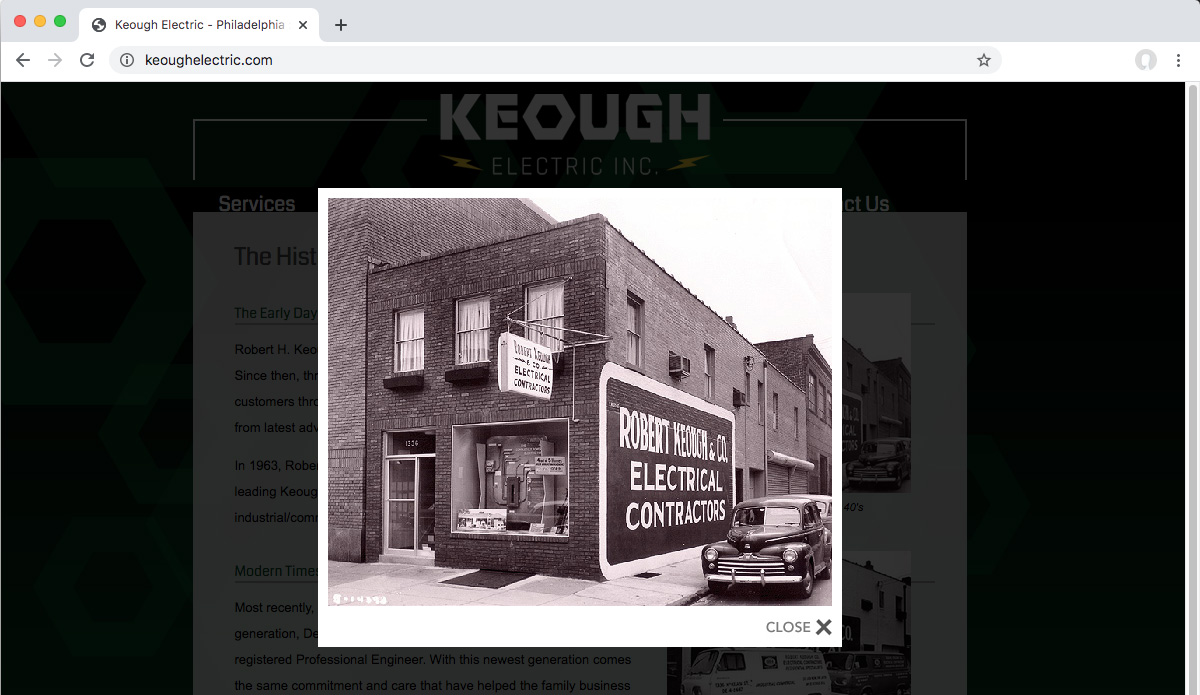Open the Services menu item

[257, 203]
